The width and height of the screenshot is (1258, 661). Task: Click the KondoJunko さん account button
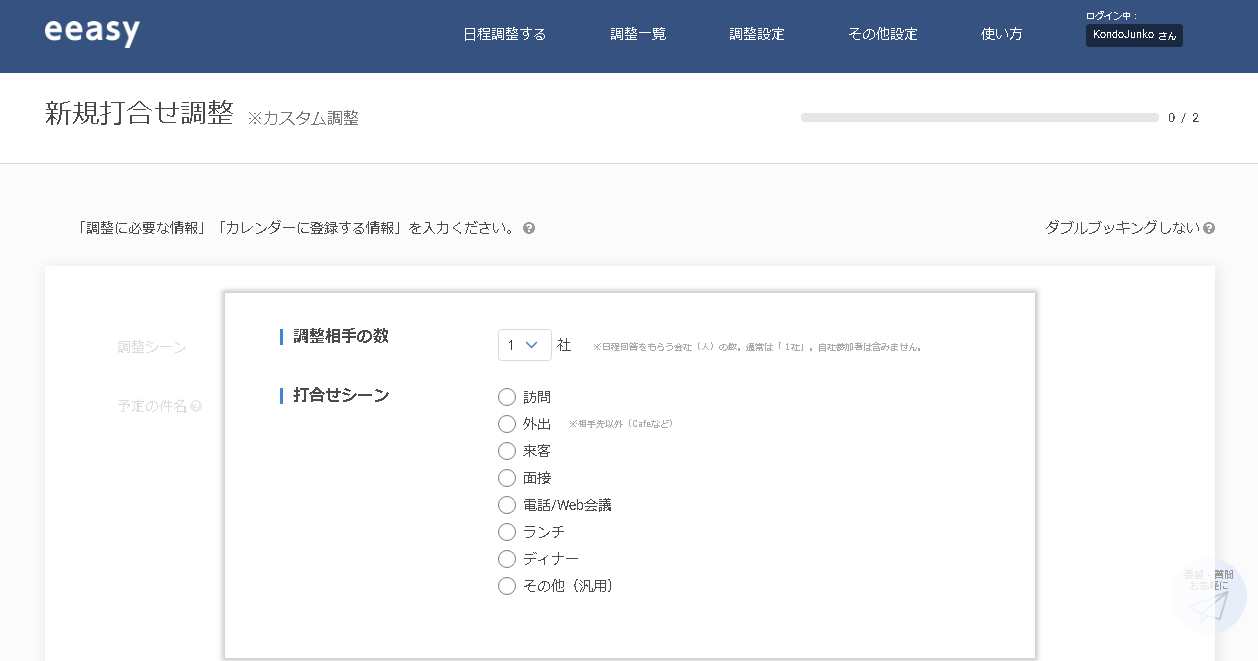[x=1134, y=35]
